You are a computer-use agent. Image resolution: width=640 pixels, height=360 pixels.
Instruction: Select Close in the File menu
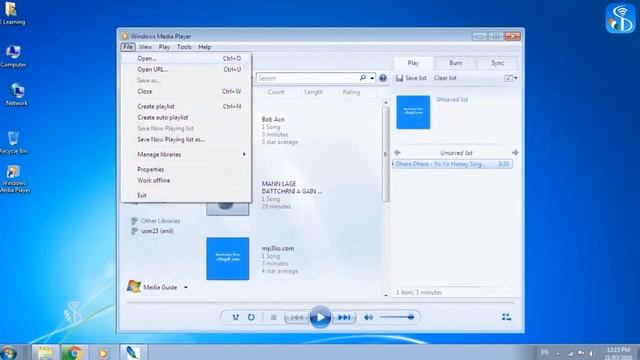[187, 91]
